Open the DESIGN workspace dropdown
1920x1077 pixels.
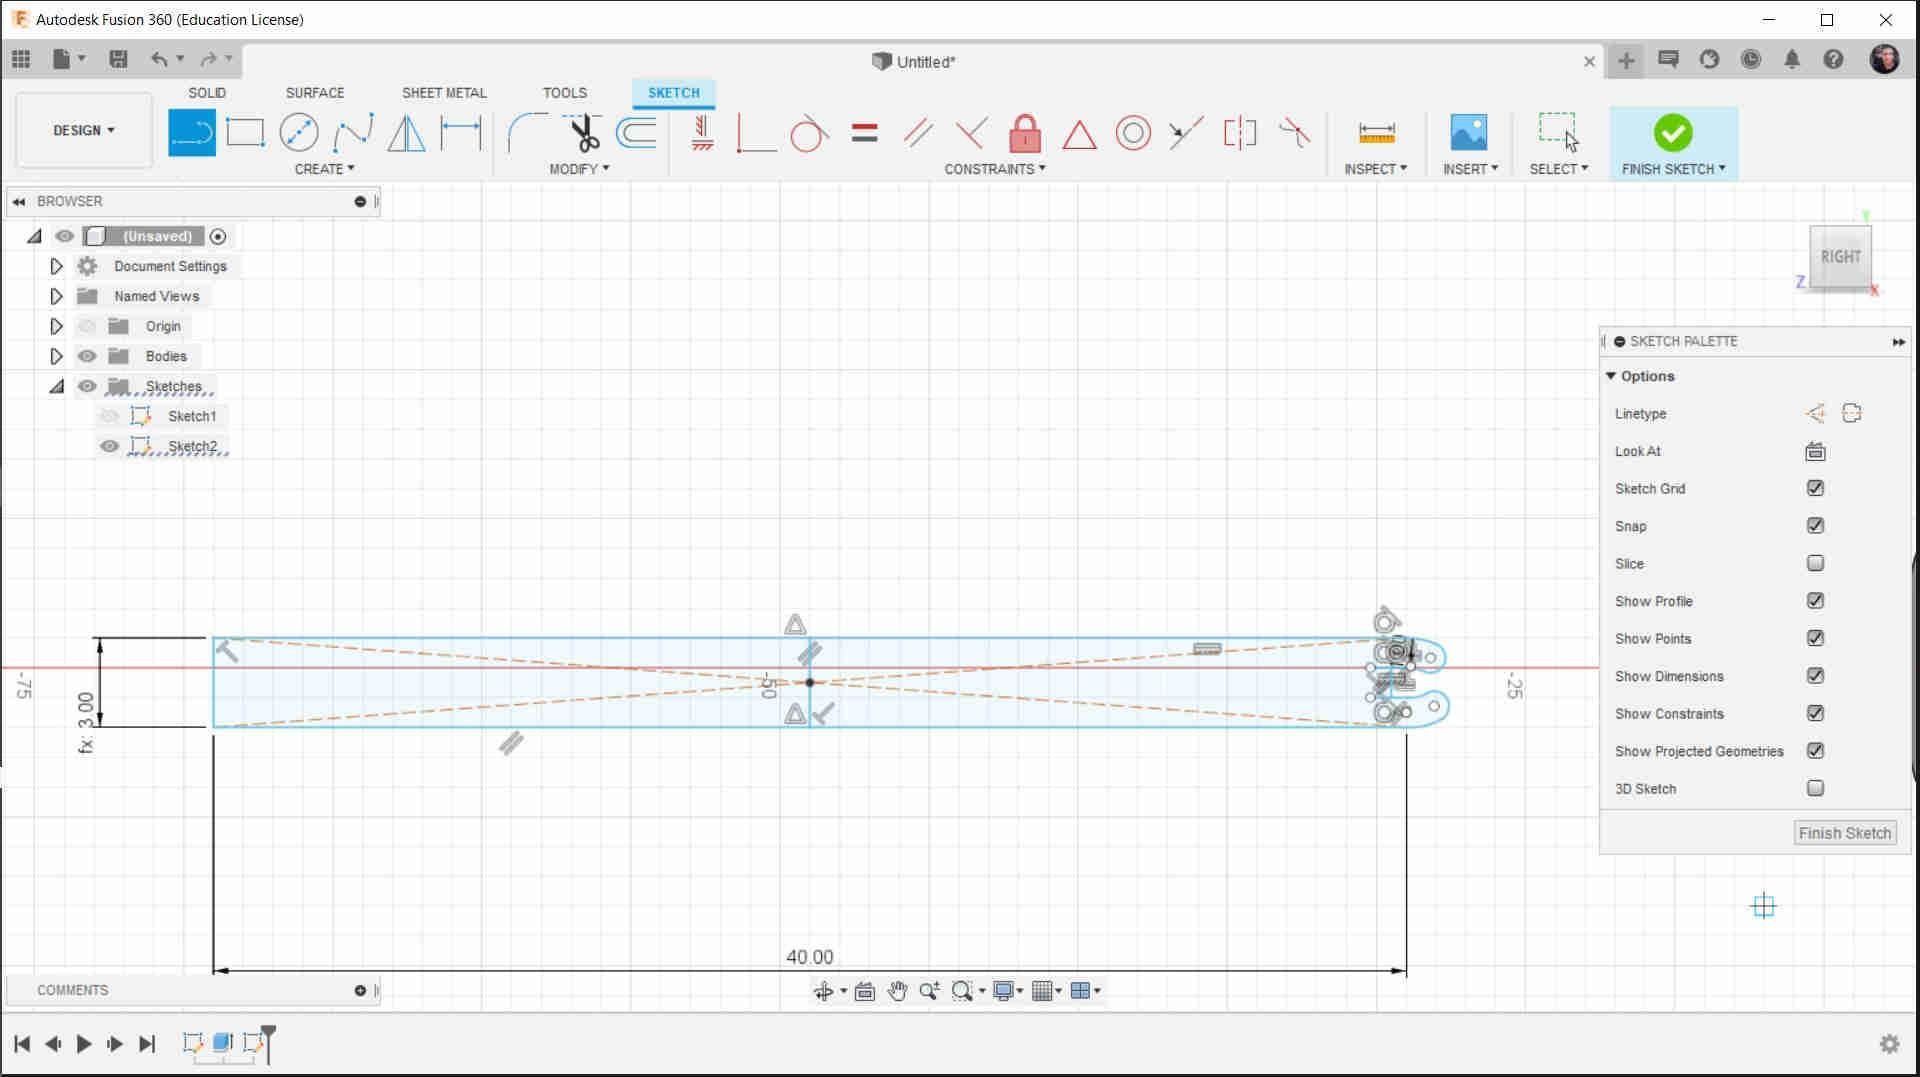[x=82, y=130]
